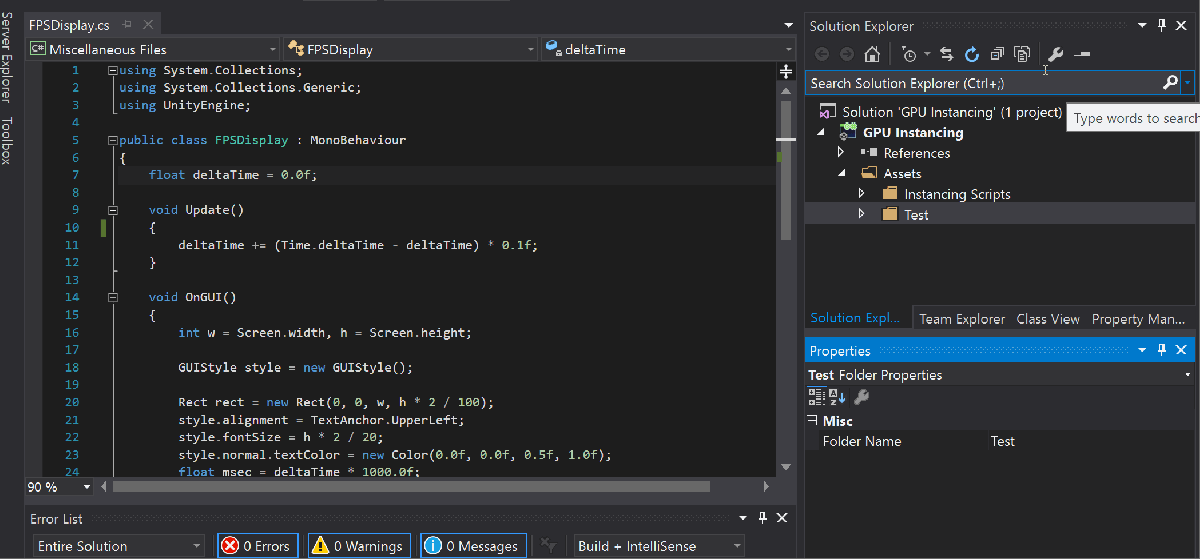
Task: Collapse the using directives region
Action: pos(113,70)
